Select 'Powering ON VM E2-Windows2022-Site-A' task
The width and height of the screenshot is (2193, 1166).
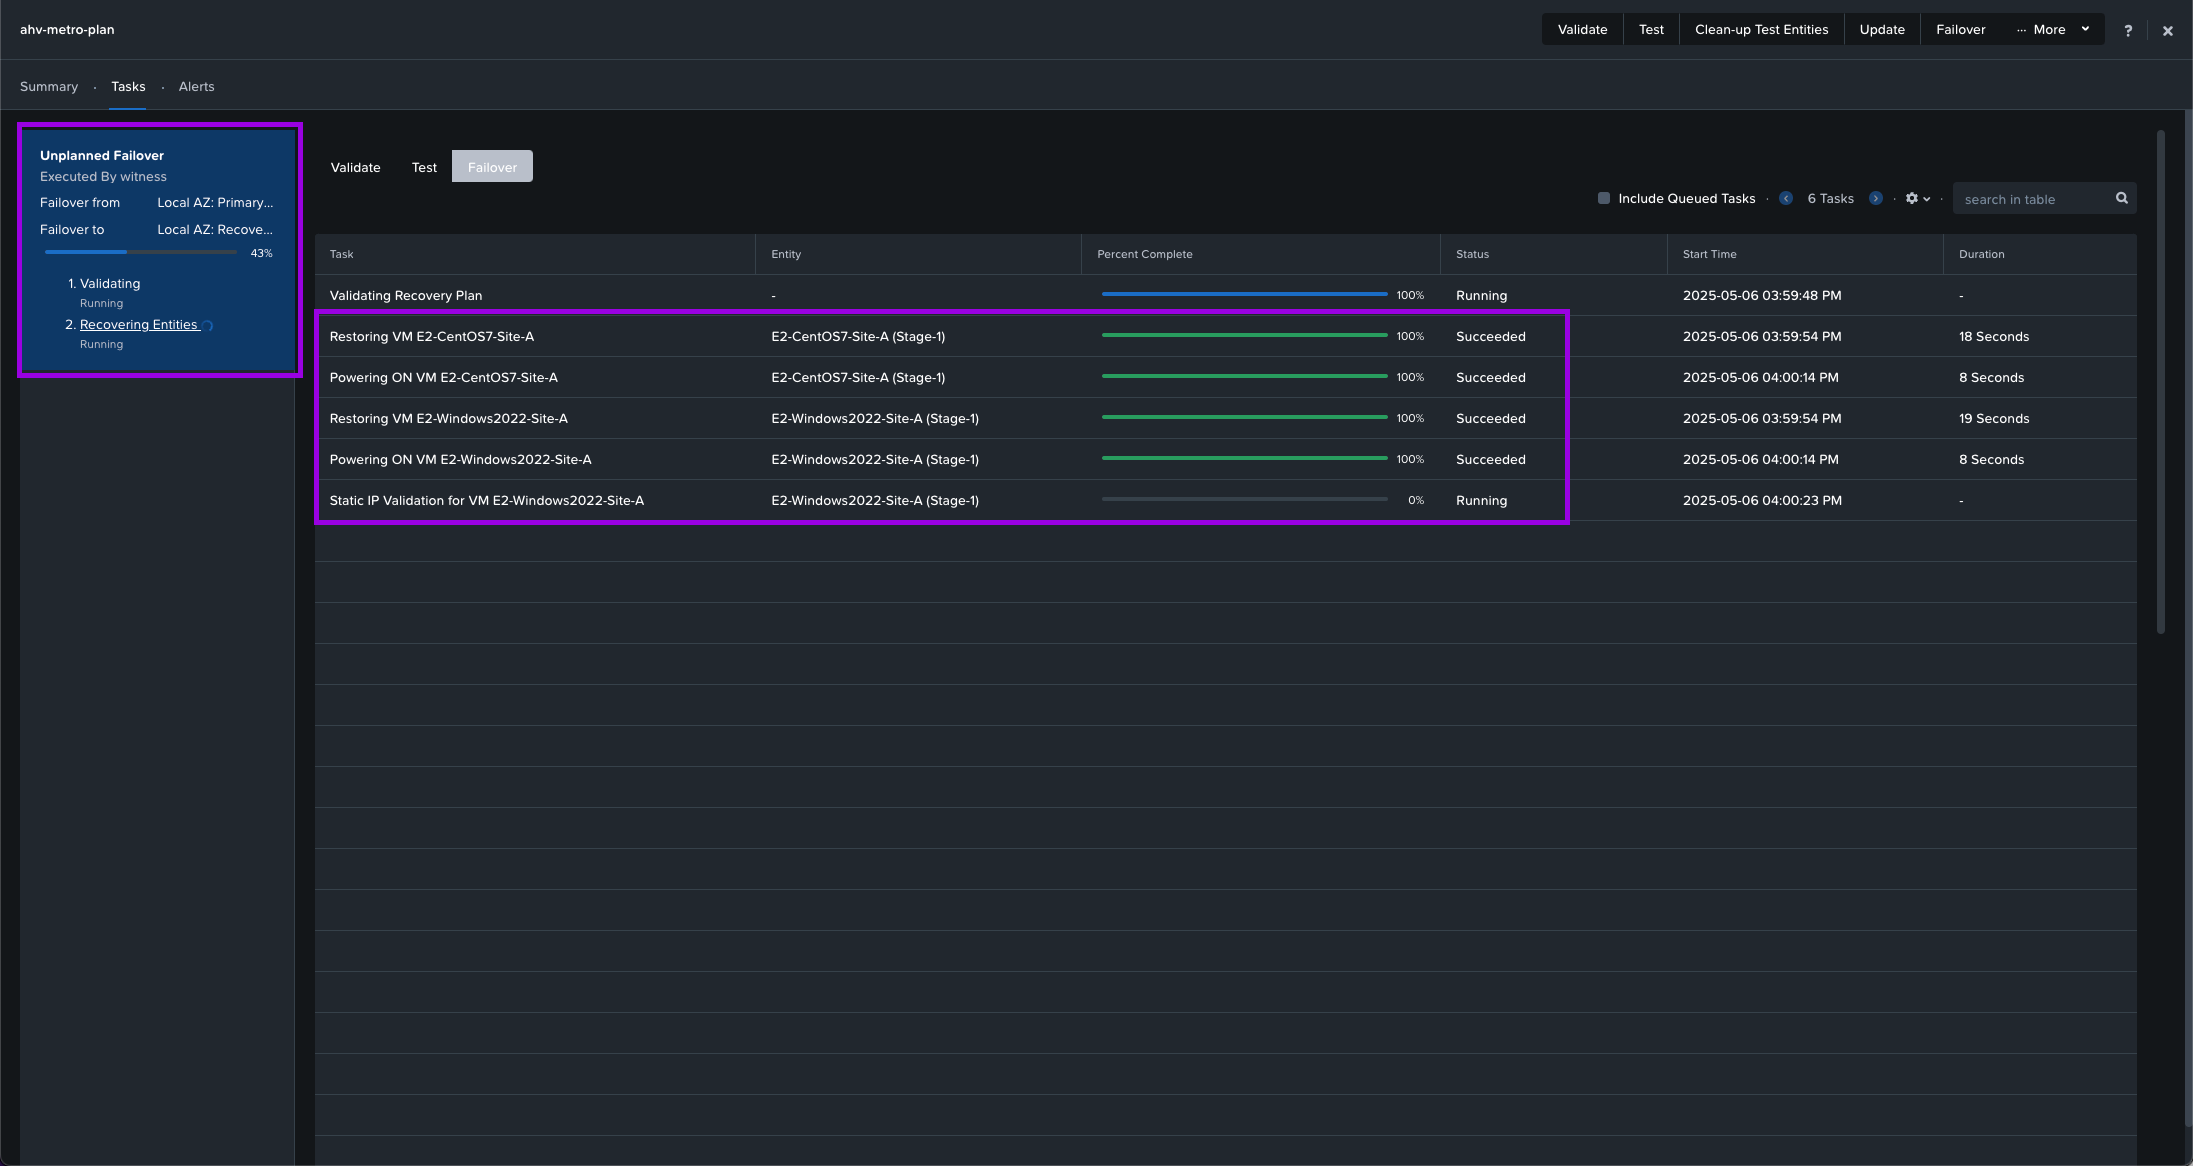1226,459
